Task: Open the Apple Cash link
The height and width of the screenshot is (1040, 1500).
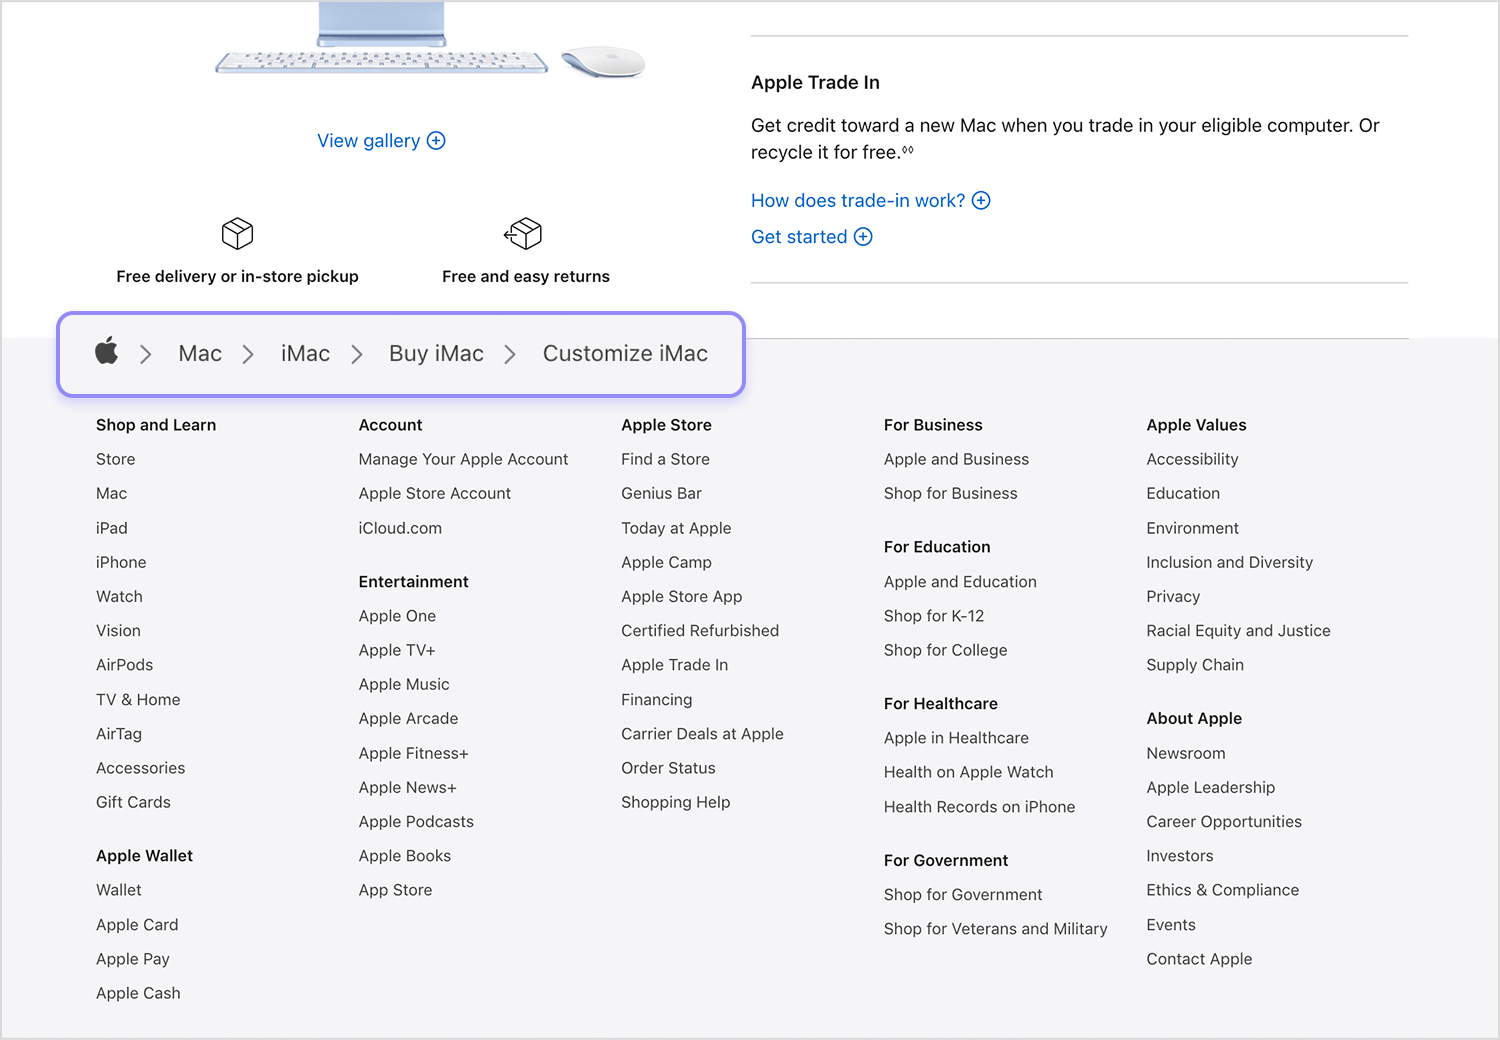Action: [138, 993]
